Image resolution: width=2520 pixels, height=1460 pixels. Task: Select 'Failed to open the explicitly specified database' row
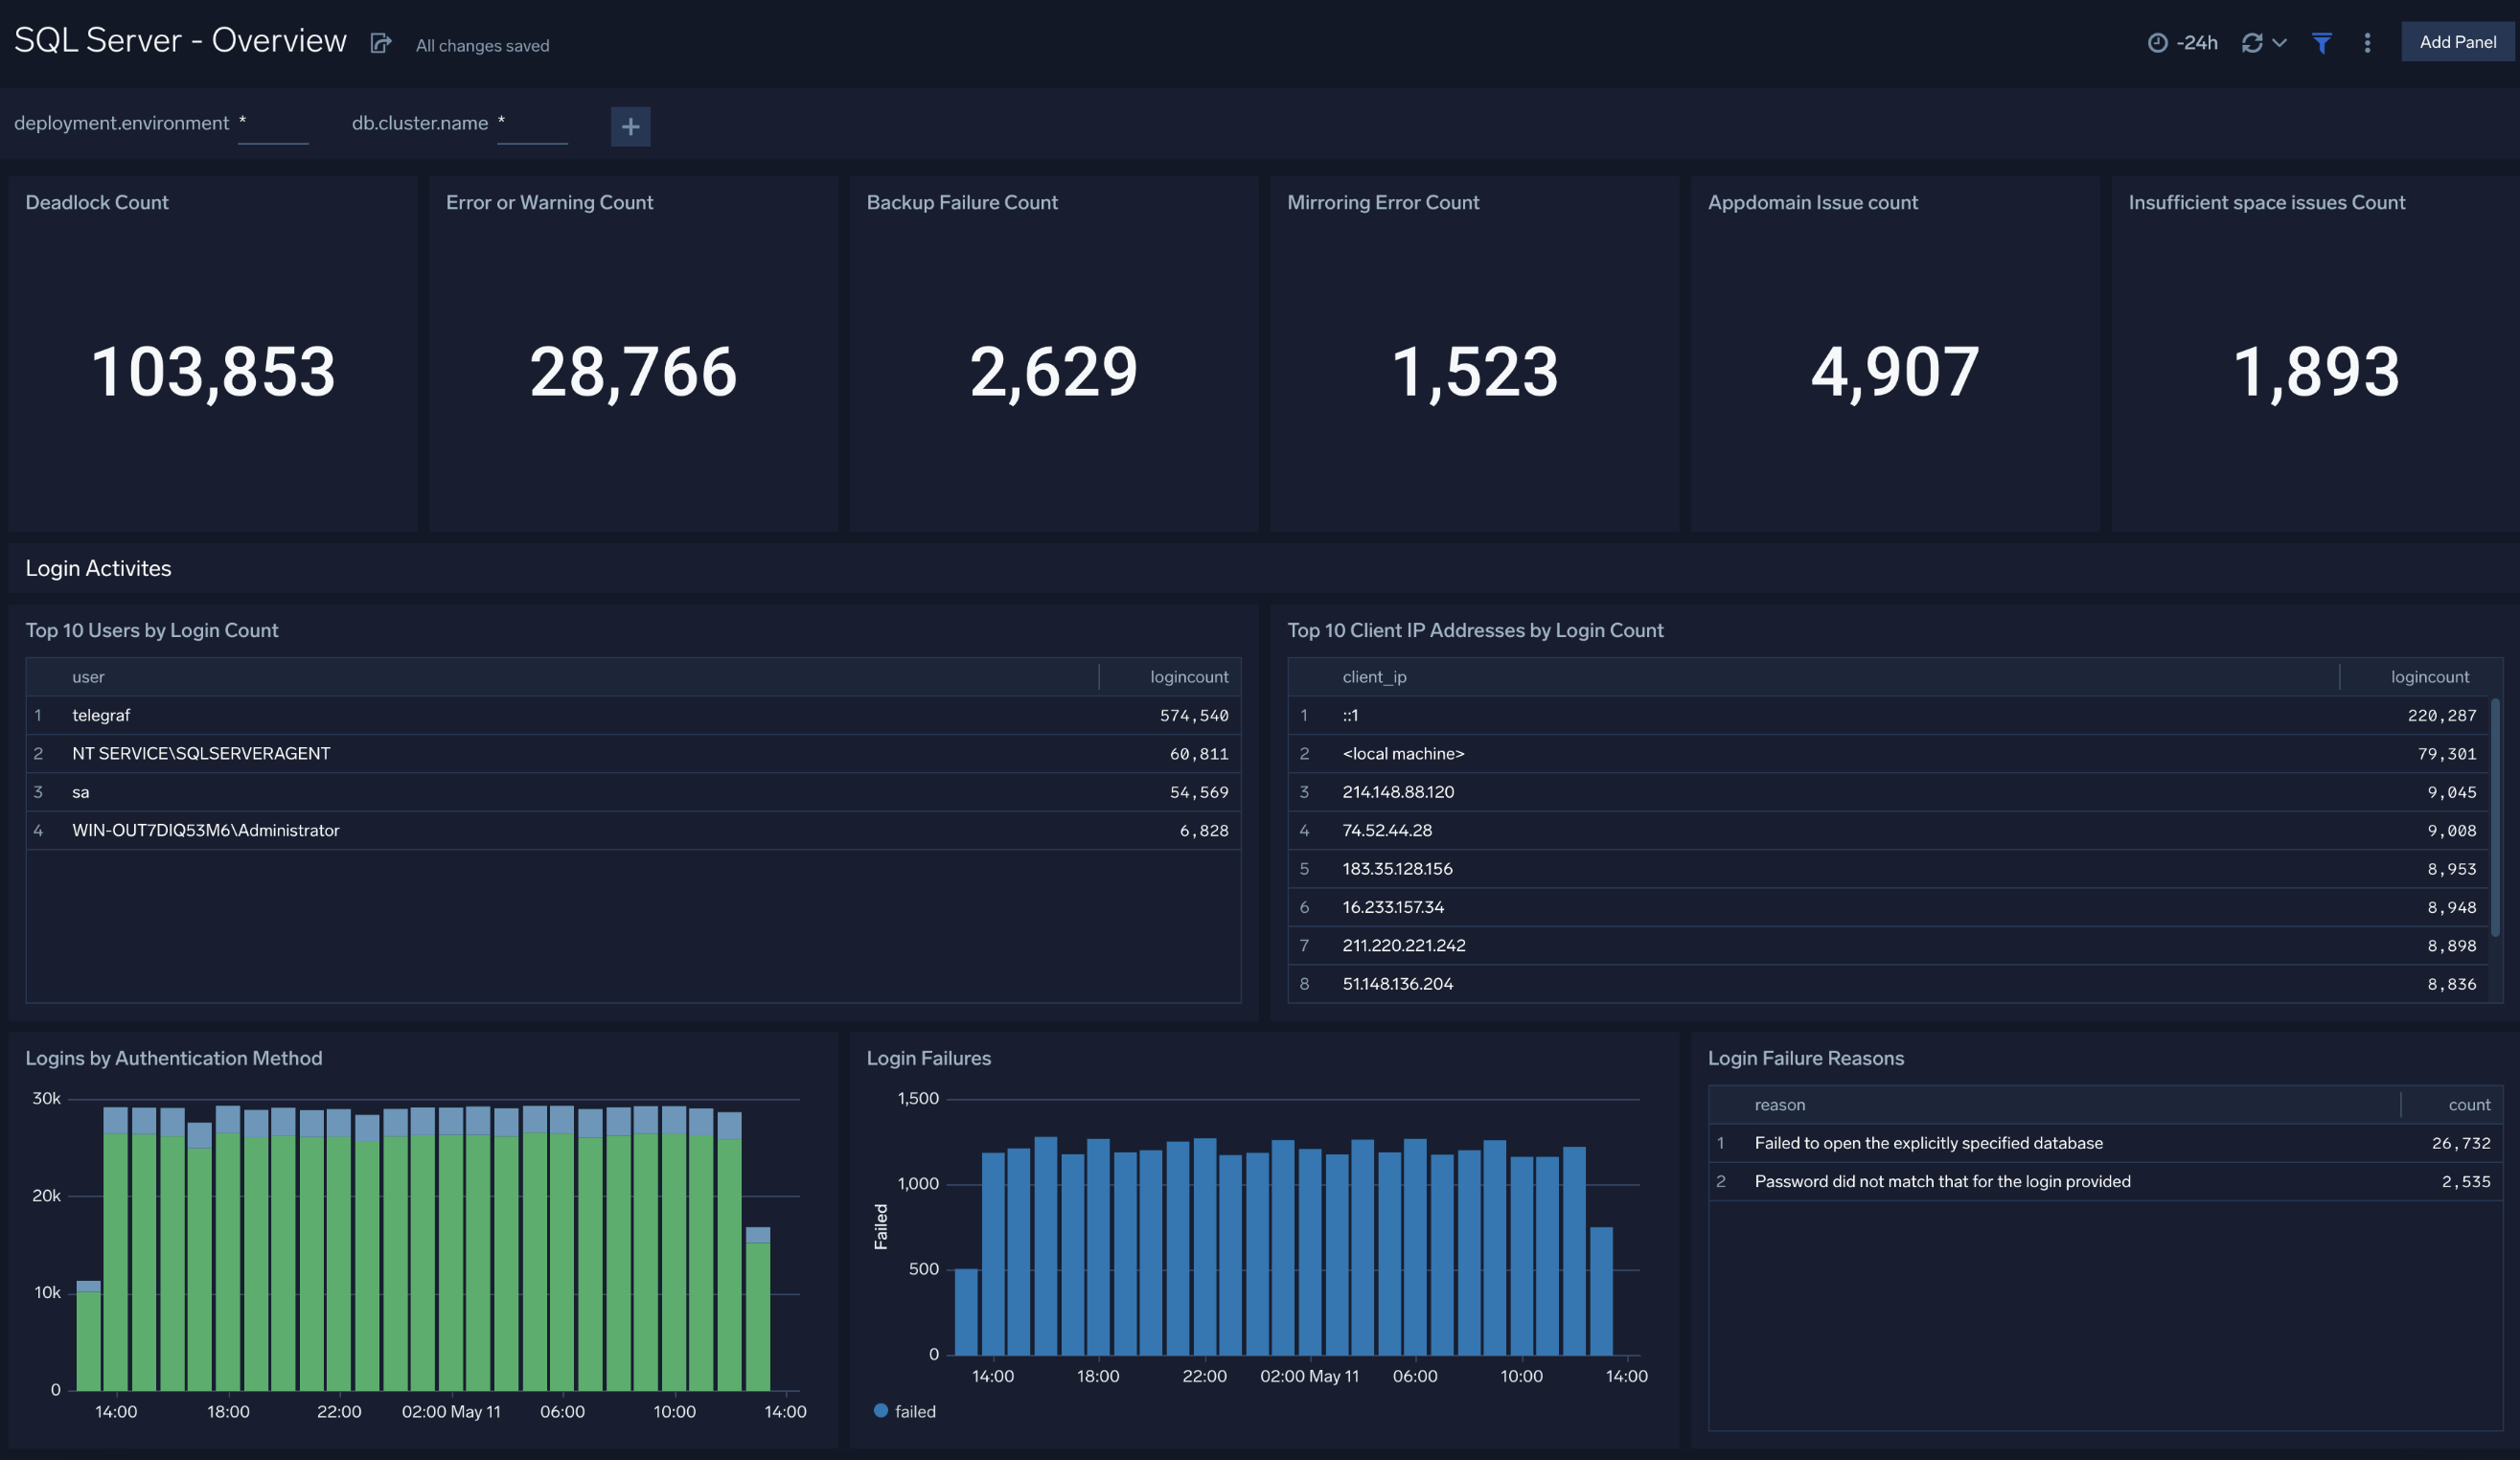pos(2105,1143)
